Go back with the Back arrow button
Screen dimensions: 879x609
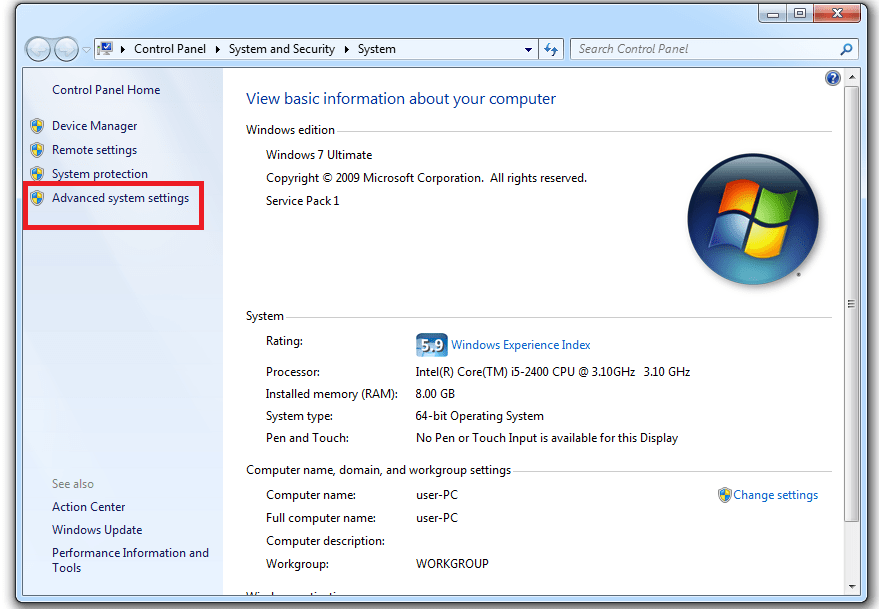pyautogui.click(x=39, y=49)
